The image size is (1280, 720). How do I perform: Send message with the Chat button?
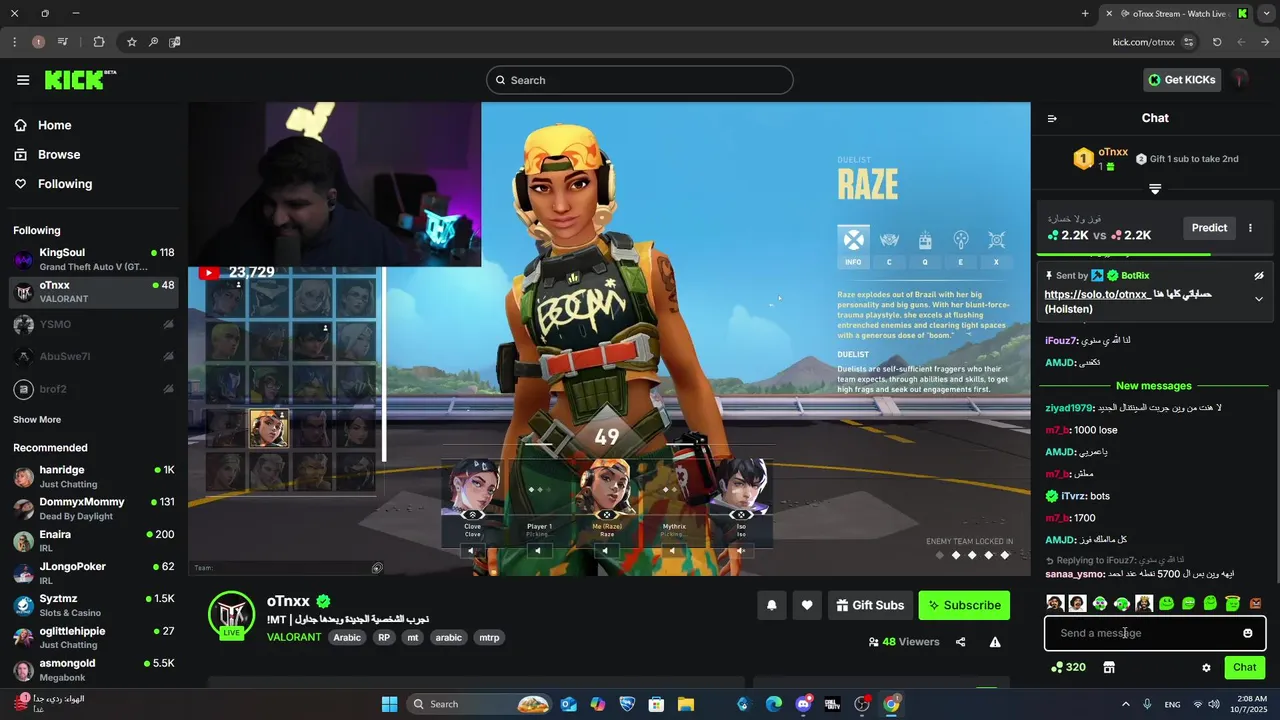(1245, 667)
